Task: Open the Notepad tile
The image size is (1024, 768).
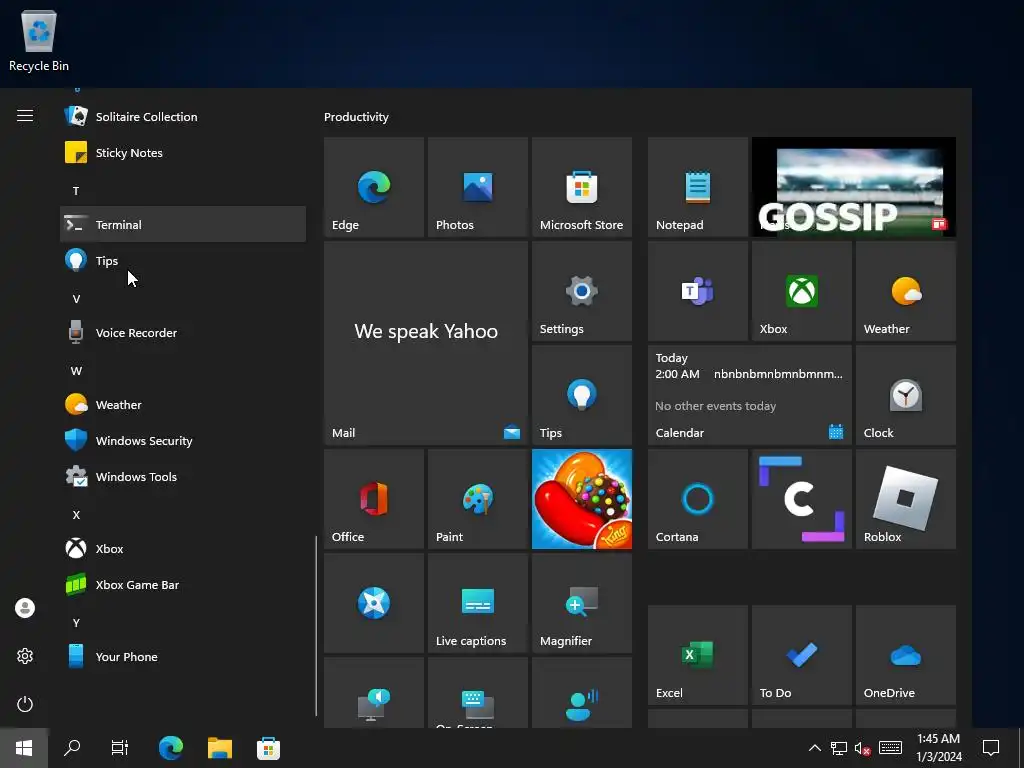Action: click(x=697, y=187)
